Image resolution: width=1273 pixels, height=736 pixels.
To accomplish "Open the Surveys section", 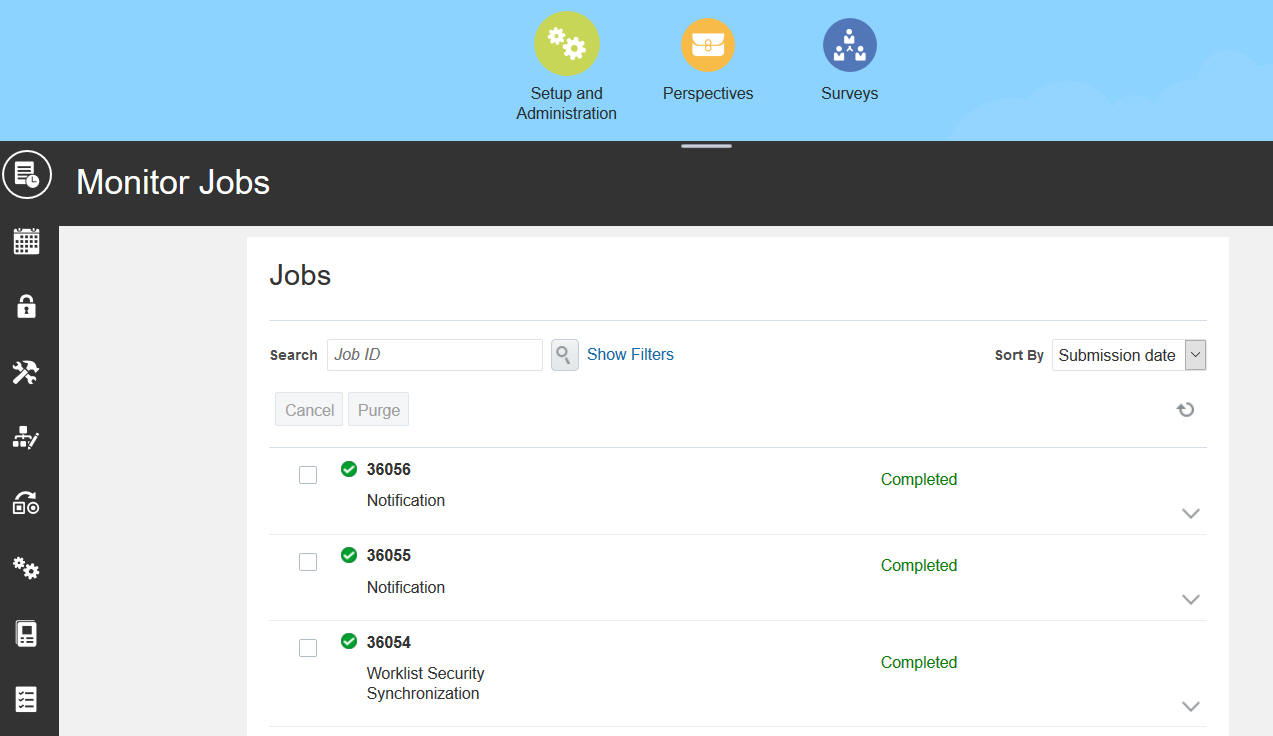I will tap(849, 44).
